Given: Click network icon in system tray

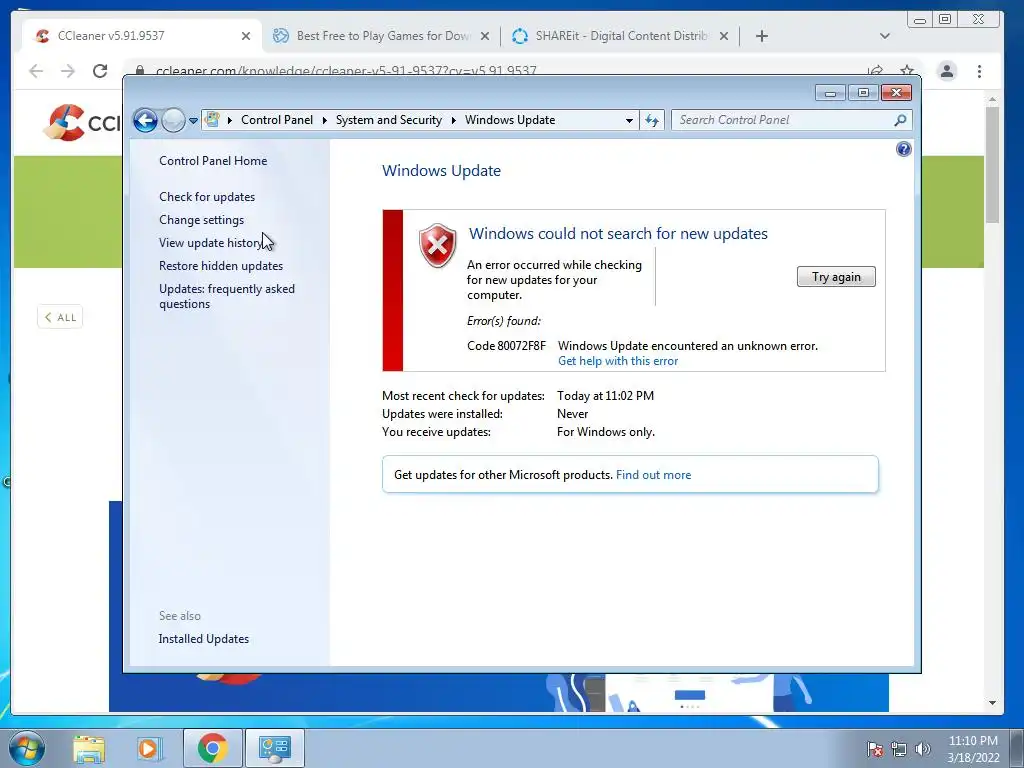Looking at the screenshot, I should [899, 749].
